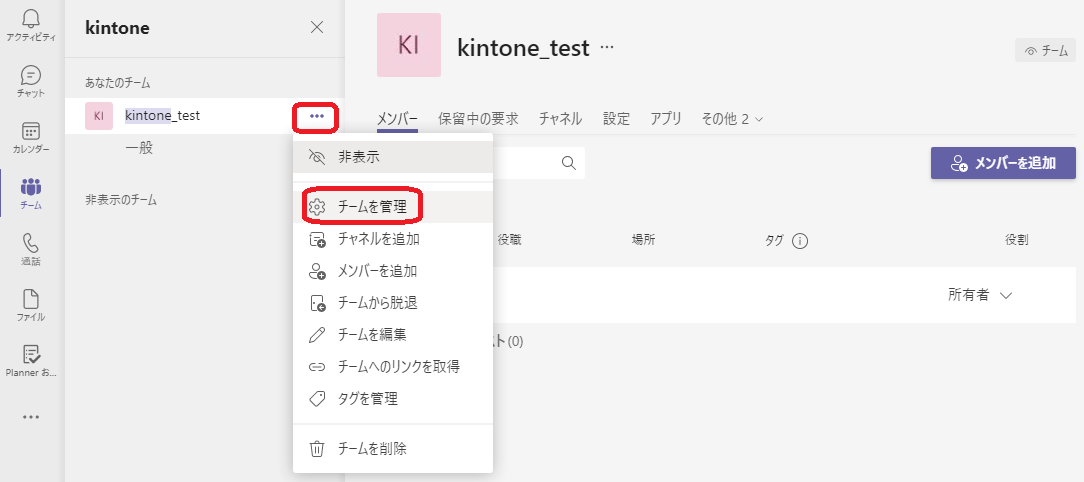
Task: Click the info icon beside タグ column
Action: coord(800,240)
